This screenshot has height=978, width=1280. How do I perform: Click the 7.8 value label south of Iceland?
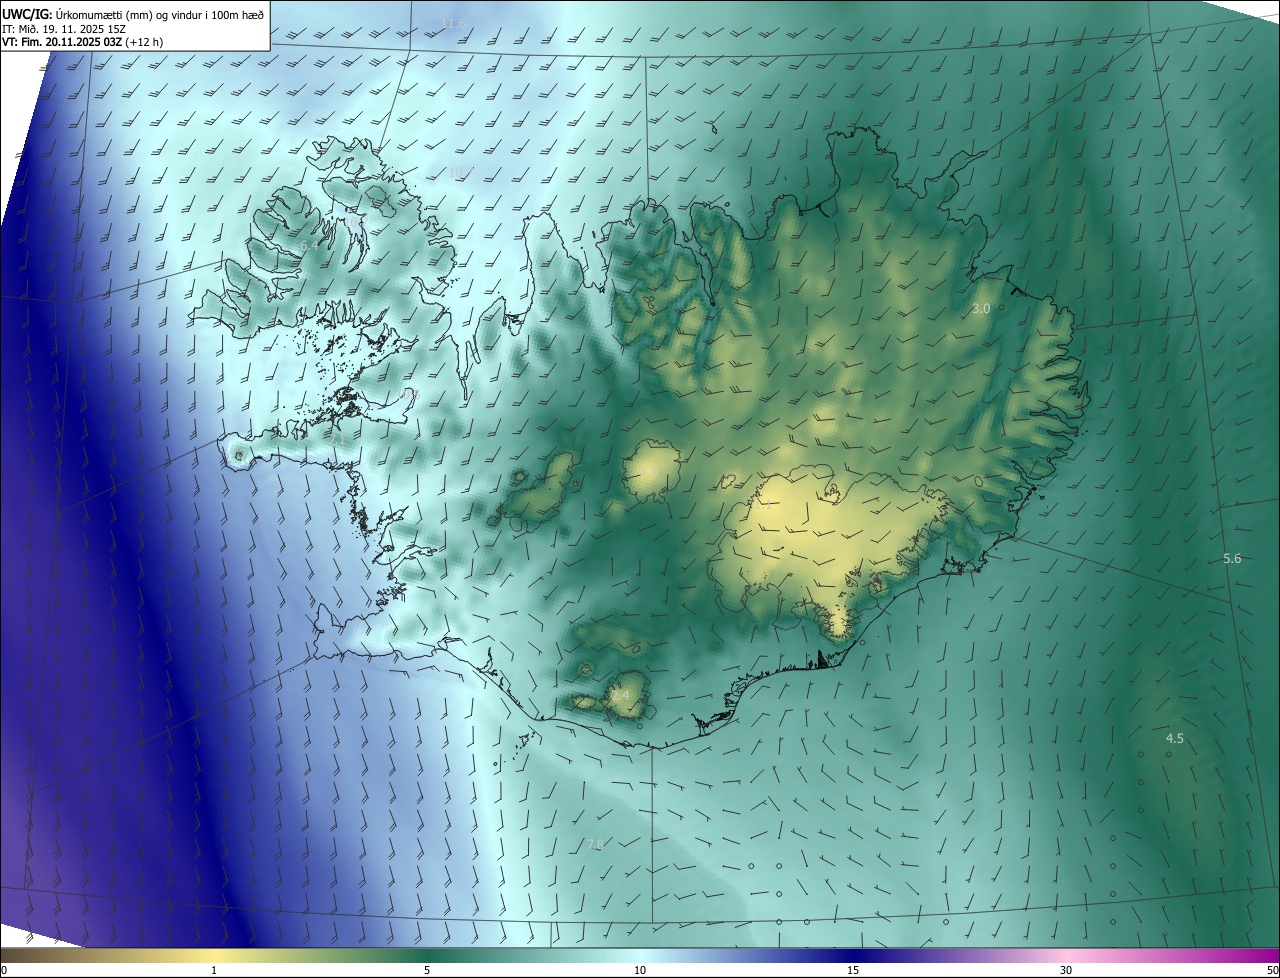click(x=595, y=845)
